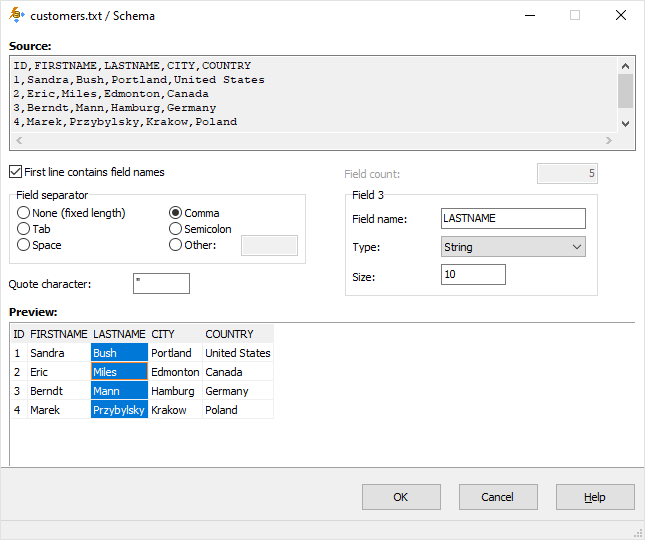Click source line 3,Berndt,Mann,Hamburg,Germany
This screenshot has height=540, width=645.
pyautogui.click(x=115, y=108)
